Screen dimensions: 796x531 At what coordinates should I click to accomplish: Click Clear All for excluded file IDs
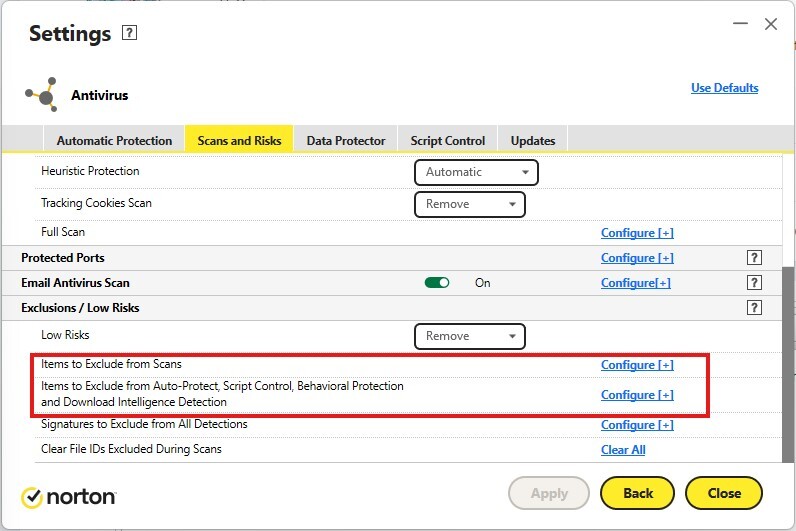[x=623, y=450]
